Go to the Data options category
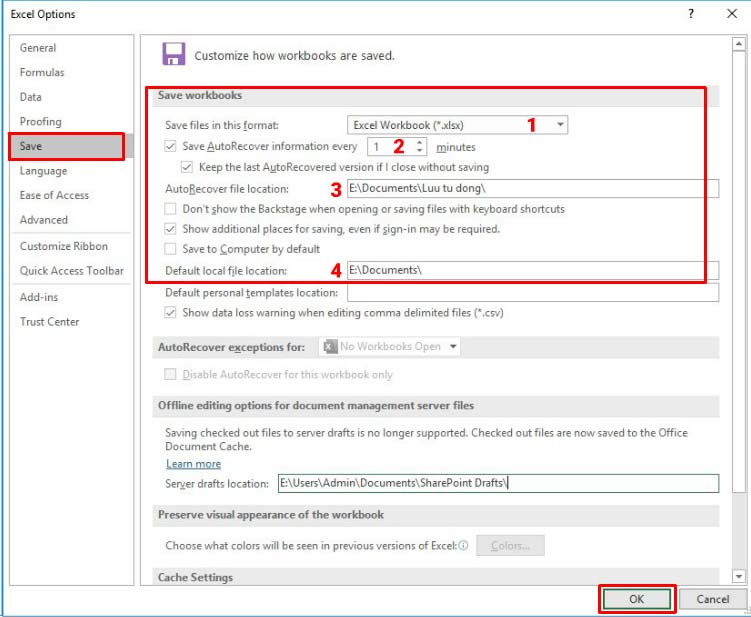This screenshot has height=617, width=751. coord(31,97)
